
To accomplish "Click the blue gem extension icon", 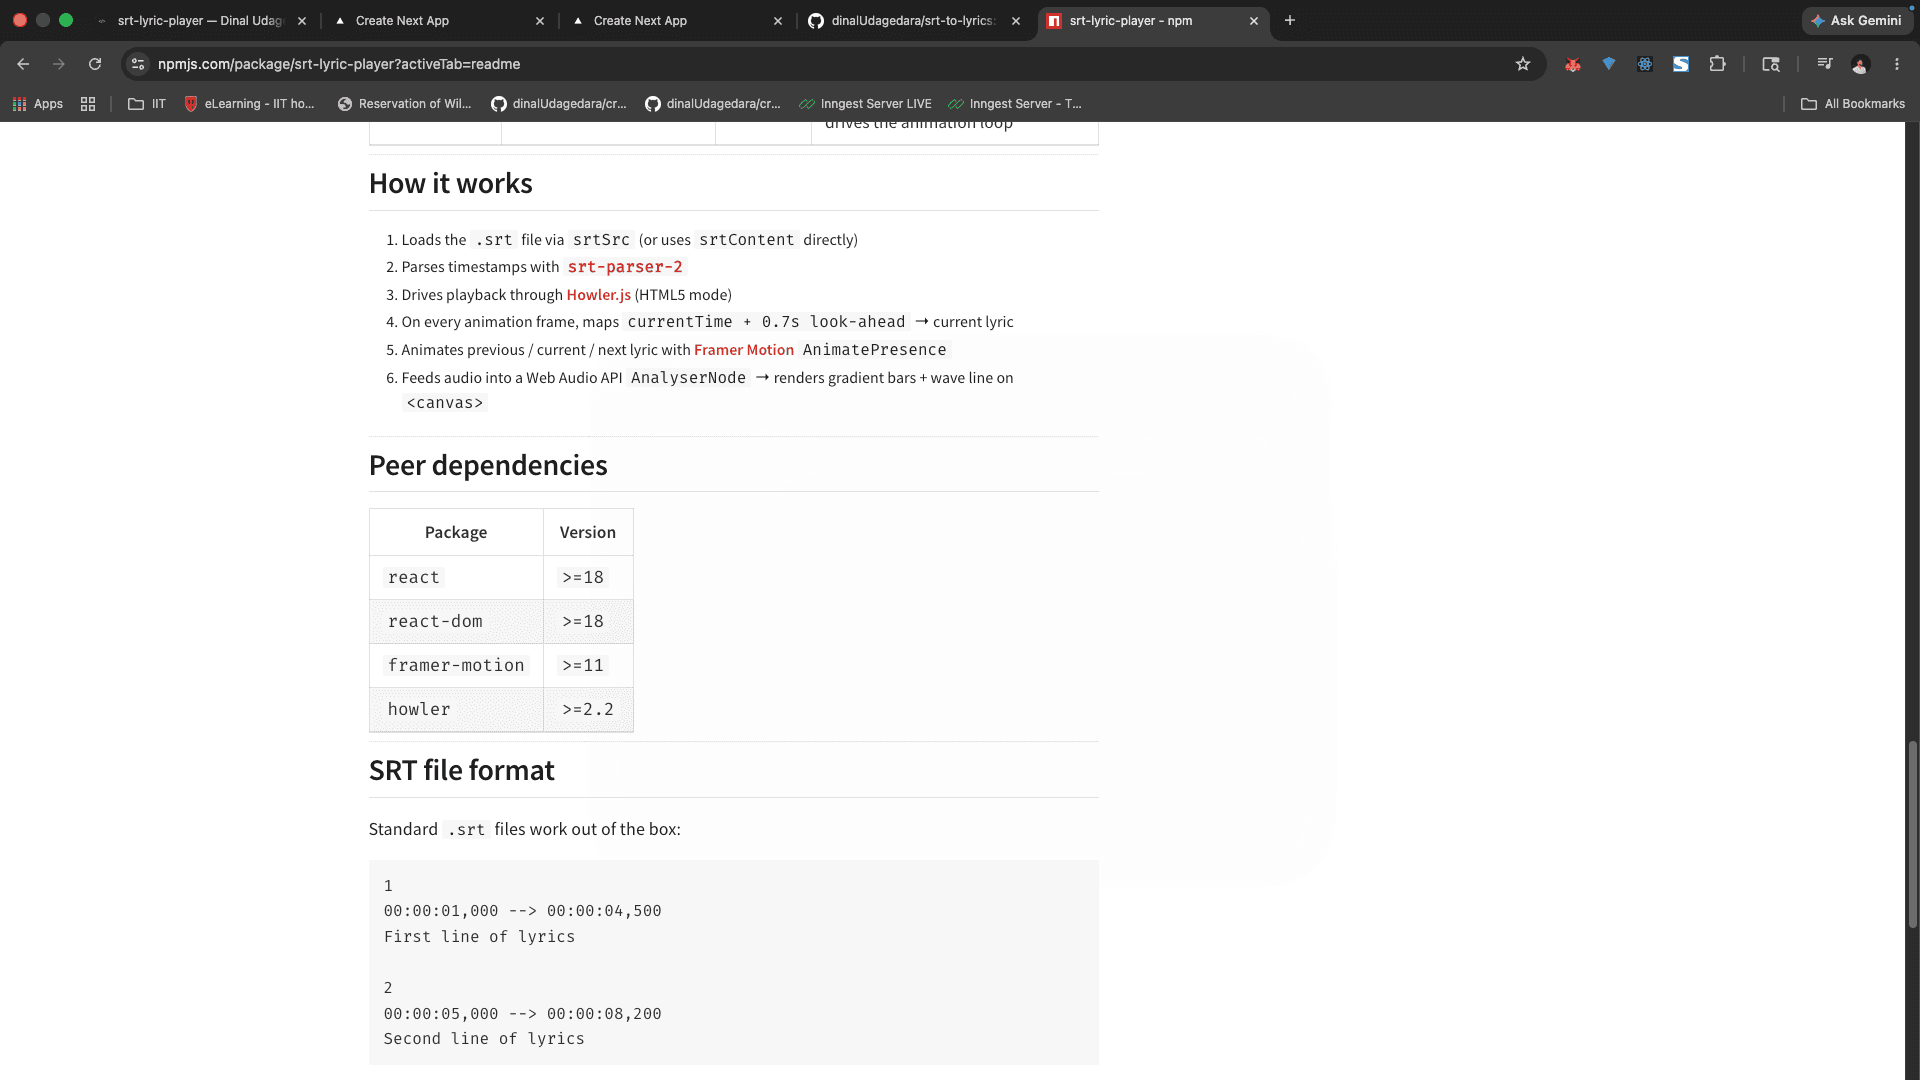I will click(x=1609, y=64).
